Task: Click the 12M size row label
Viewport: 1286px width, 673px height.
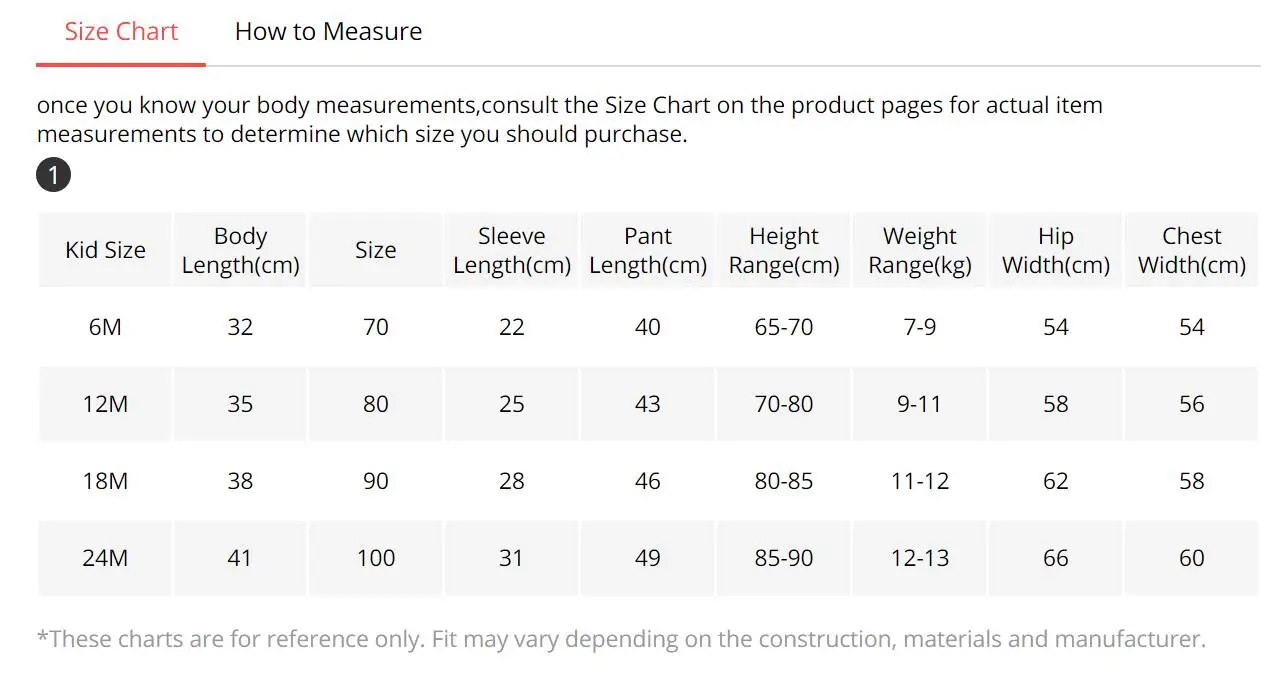Action: tap(105, 404)
